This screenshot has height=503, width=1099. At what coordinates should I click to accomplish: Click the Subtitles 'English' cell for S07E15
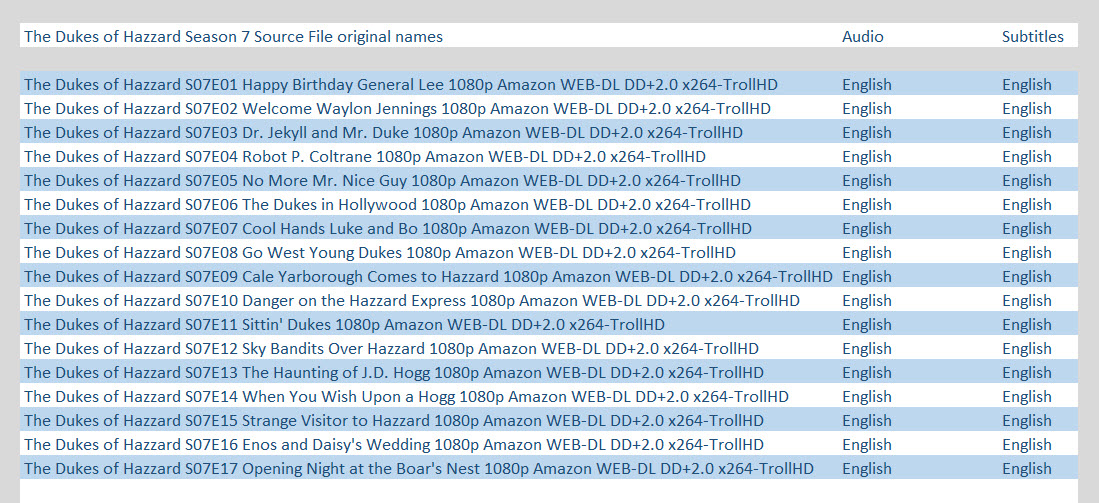click(1027, 420)
